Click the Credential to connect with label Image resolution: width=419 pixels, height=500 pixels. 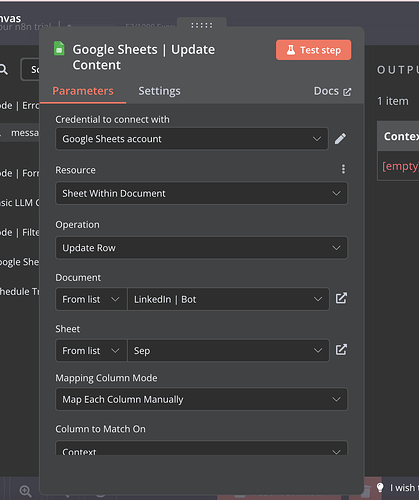point(112,119)
